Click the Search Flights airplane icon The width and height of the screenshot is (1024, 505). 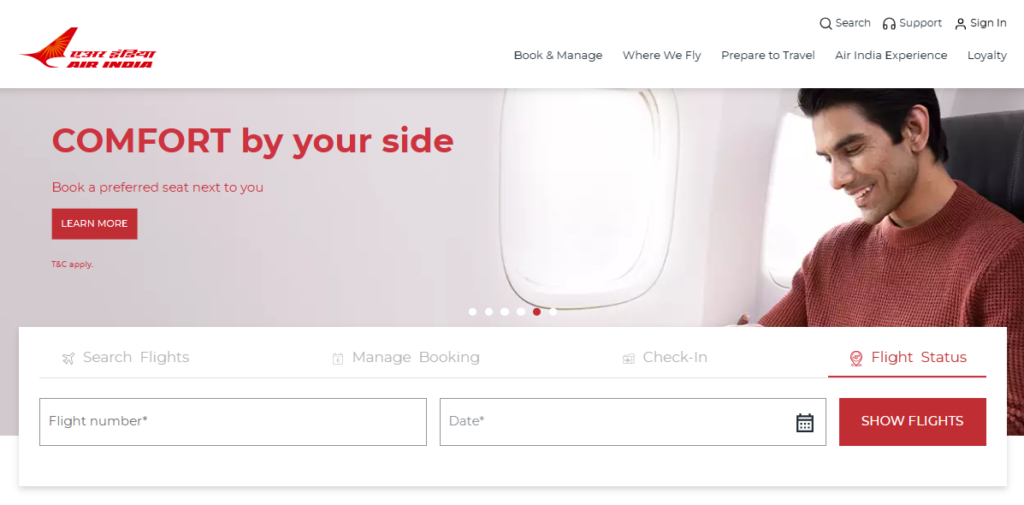68,358
